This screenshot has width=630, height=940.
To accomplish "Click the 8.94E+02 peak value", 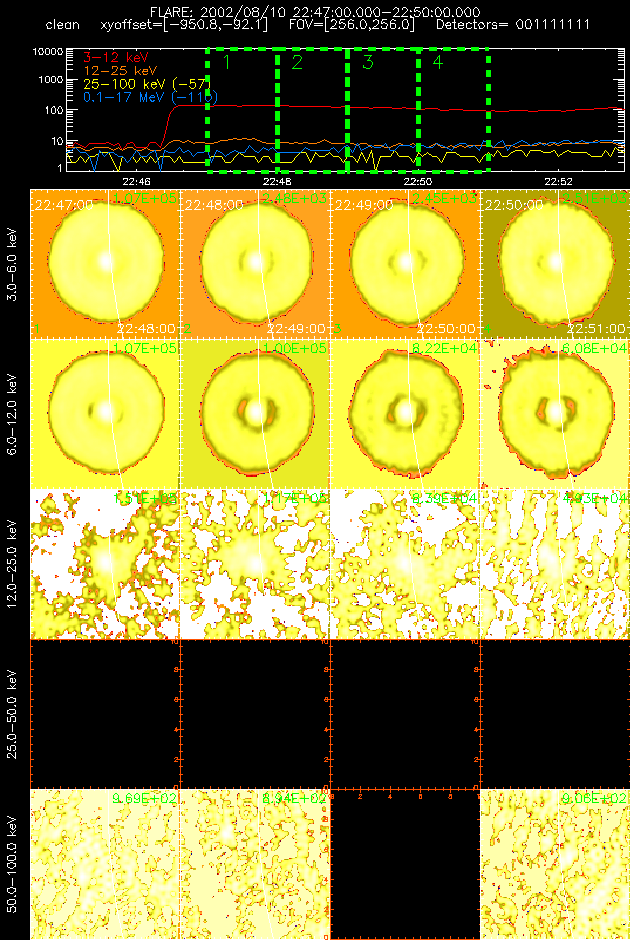I will pos(295,797).
